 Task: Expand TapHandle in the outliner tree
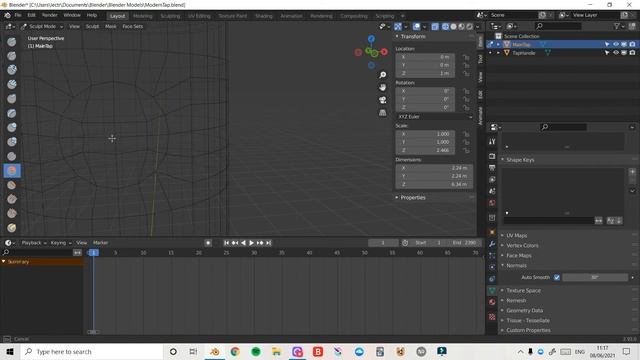point(498,53)
